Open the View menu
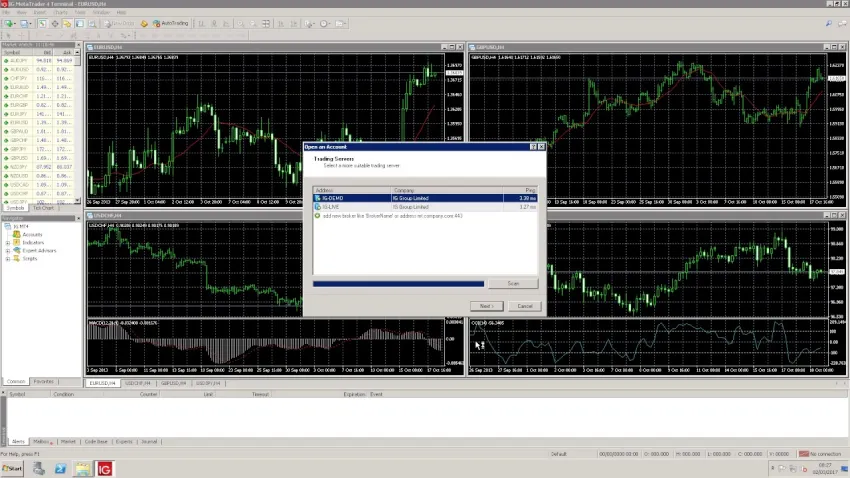This screenshot has width=850, height=478. click(x=22, y=12)
